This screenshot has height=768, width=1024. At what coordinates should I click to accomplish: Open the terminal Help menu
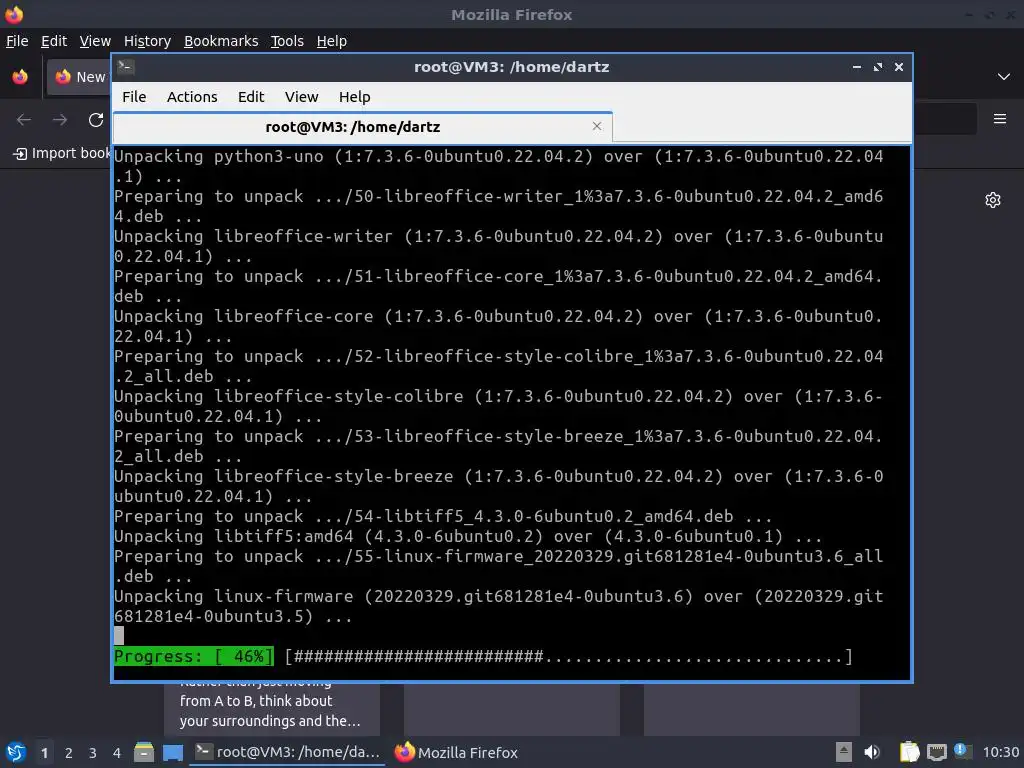(355, 97)
